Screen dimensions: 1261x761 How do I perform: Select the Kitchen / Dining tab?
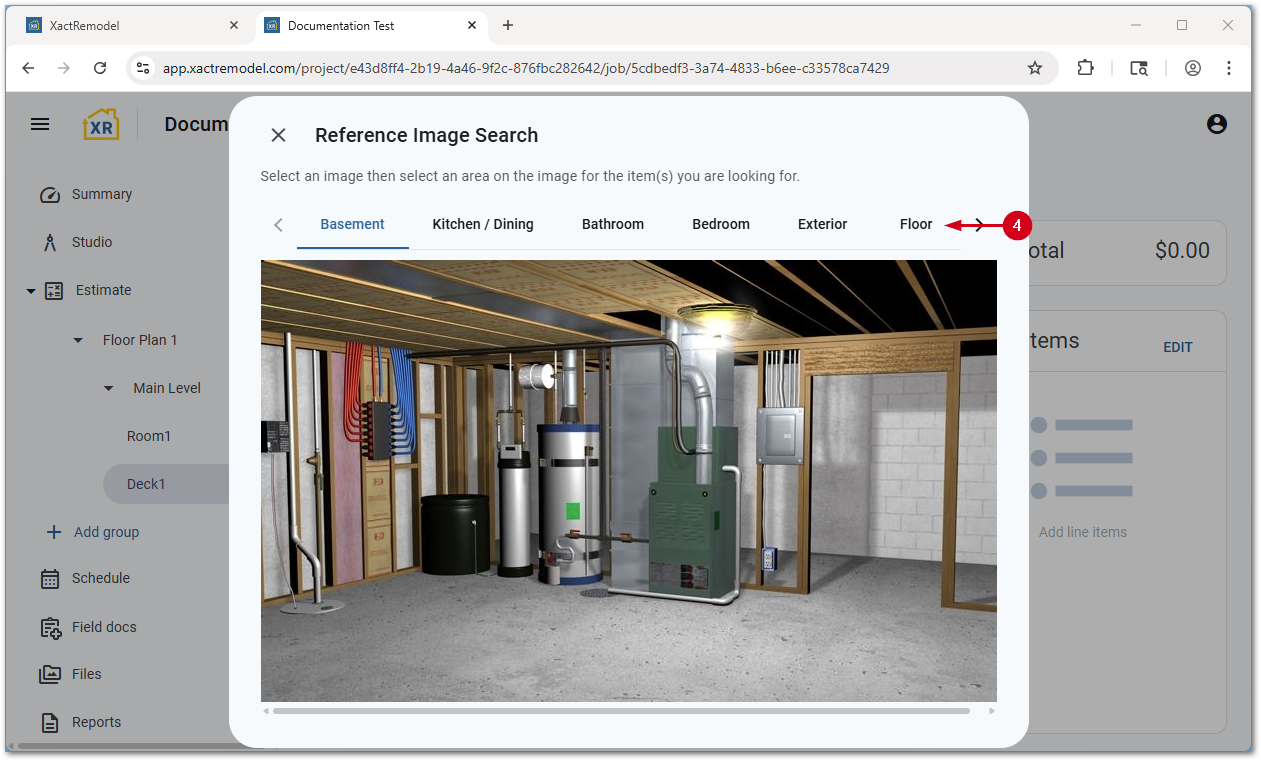tap(483, 224)
